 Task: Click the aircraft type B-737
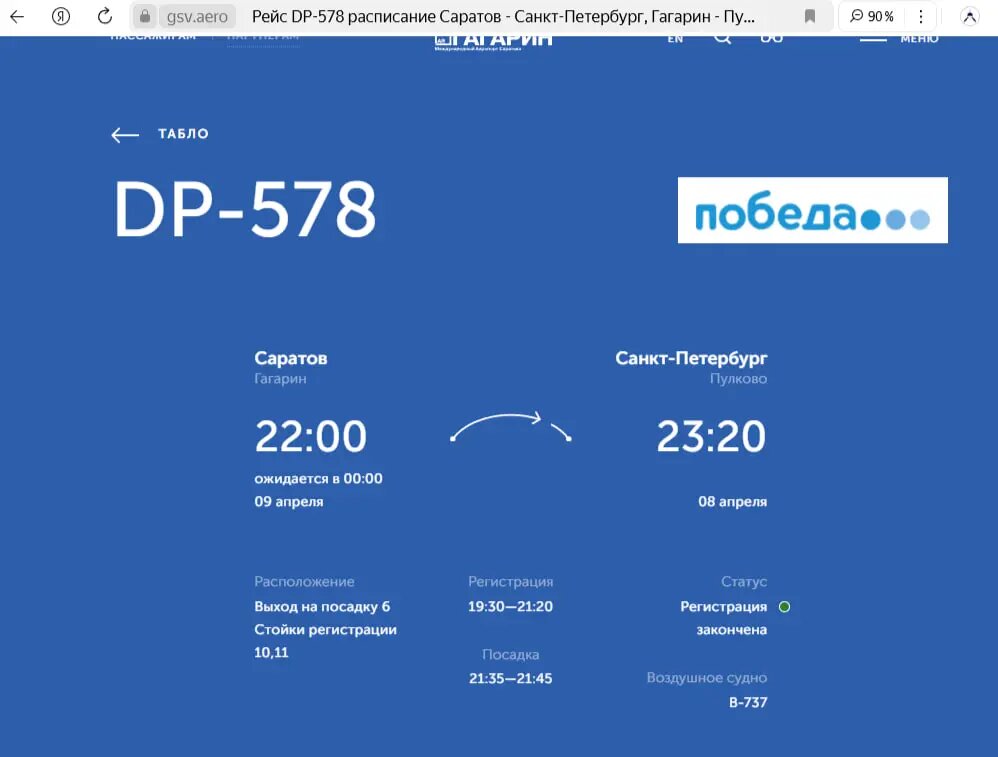point(748,703)
